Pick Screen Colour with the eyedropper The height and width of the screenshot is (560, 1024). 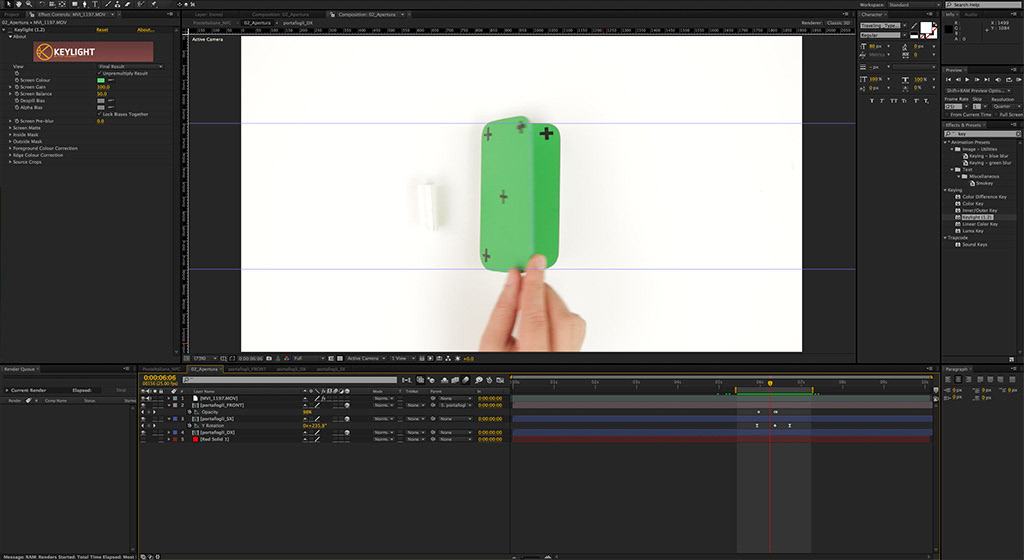111,80
